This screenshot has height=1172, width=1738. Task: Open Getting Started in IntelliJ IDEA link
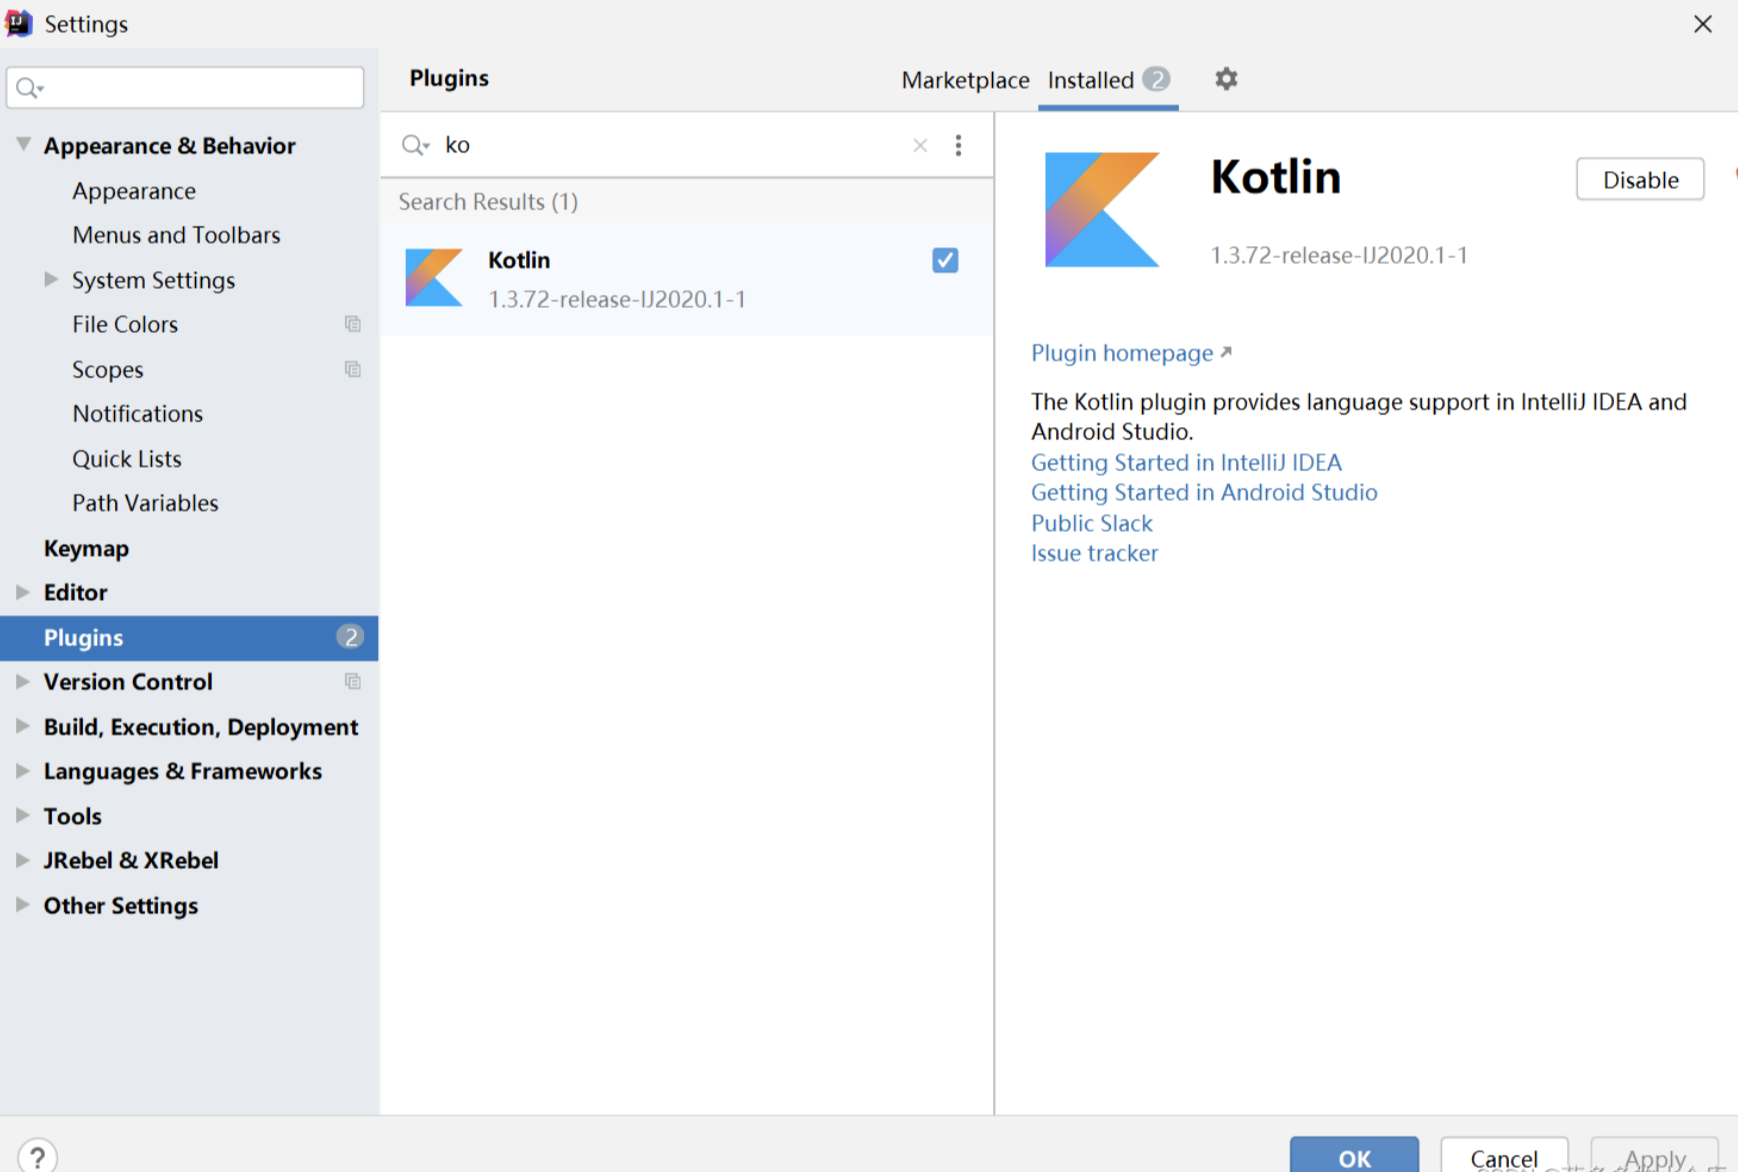1186,462
